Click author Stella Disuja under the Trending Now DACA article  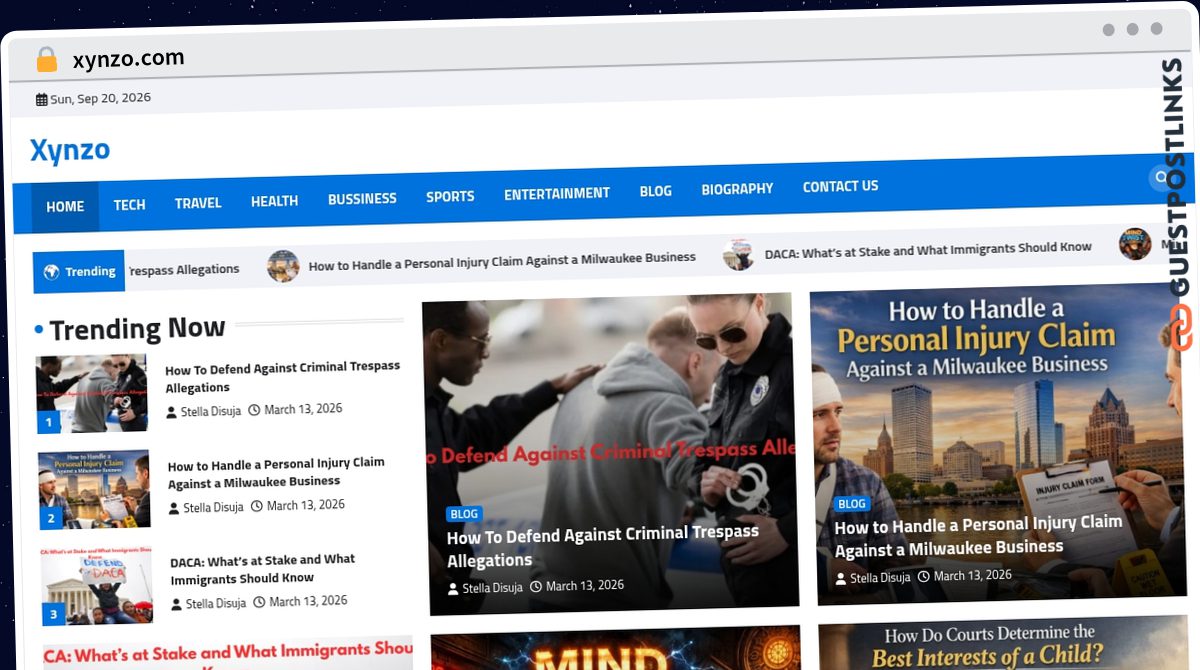point(216,604)
